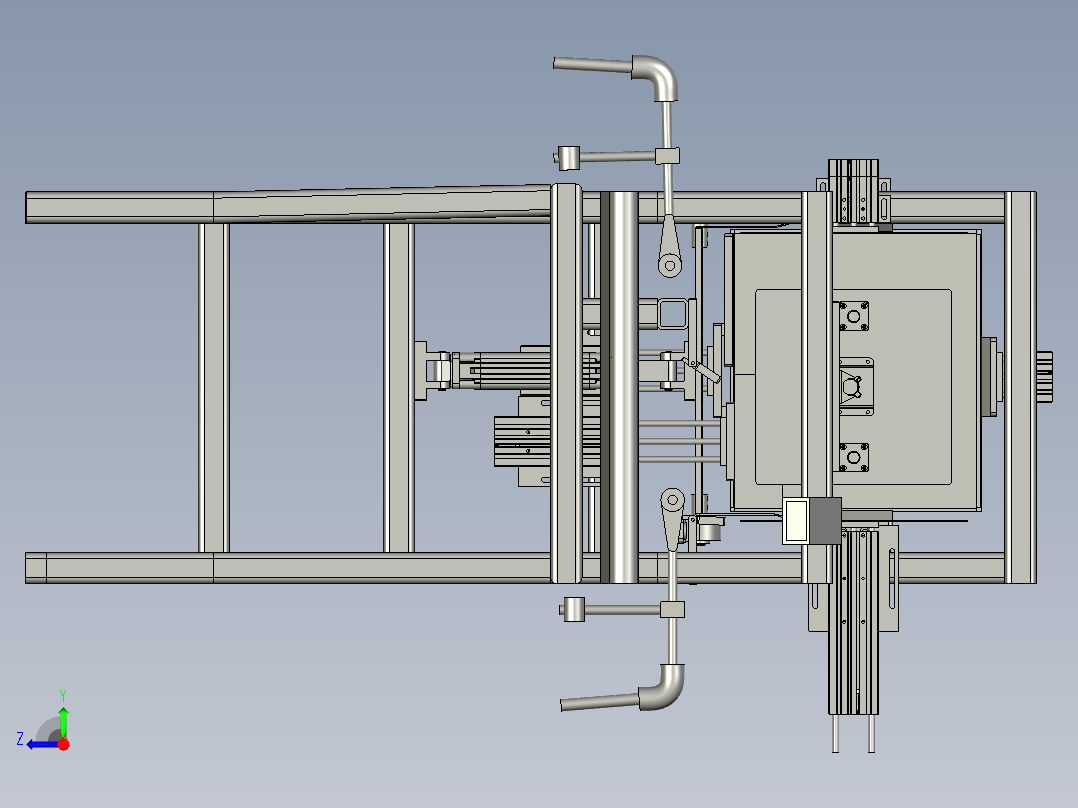The width and height of the screenshot is (1078, 808).
Task: Select the upper lever arm with circular eye
Action: pyautogui.click(x=669, y=247)
